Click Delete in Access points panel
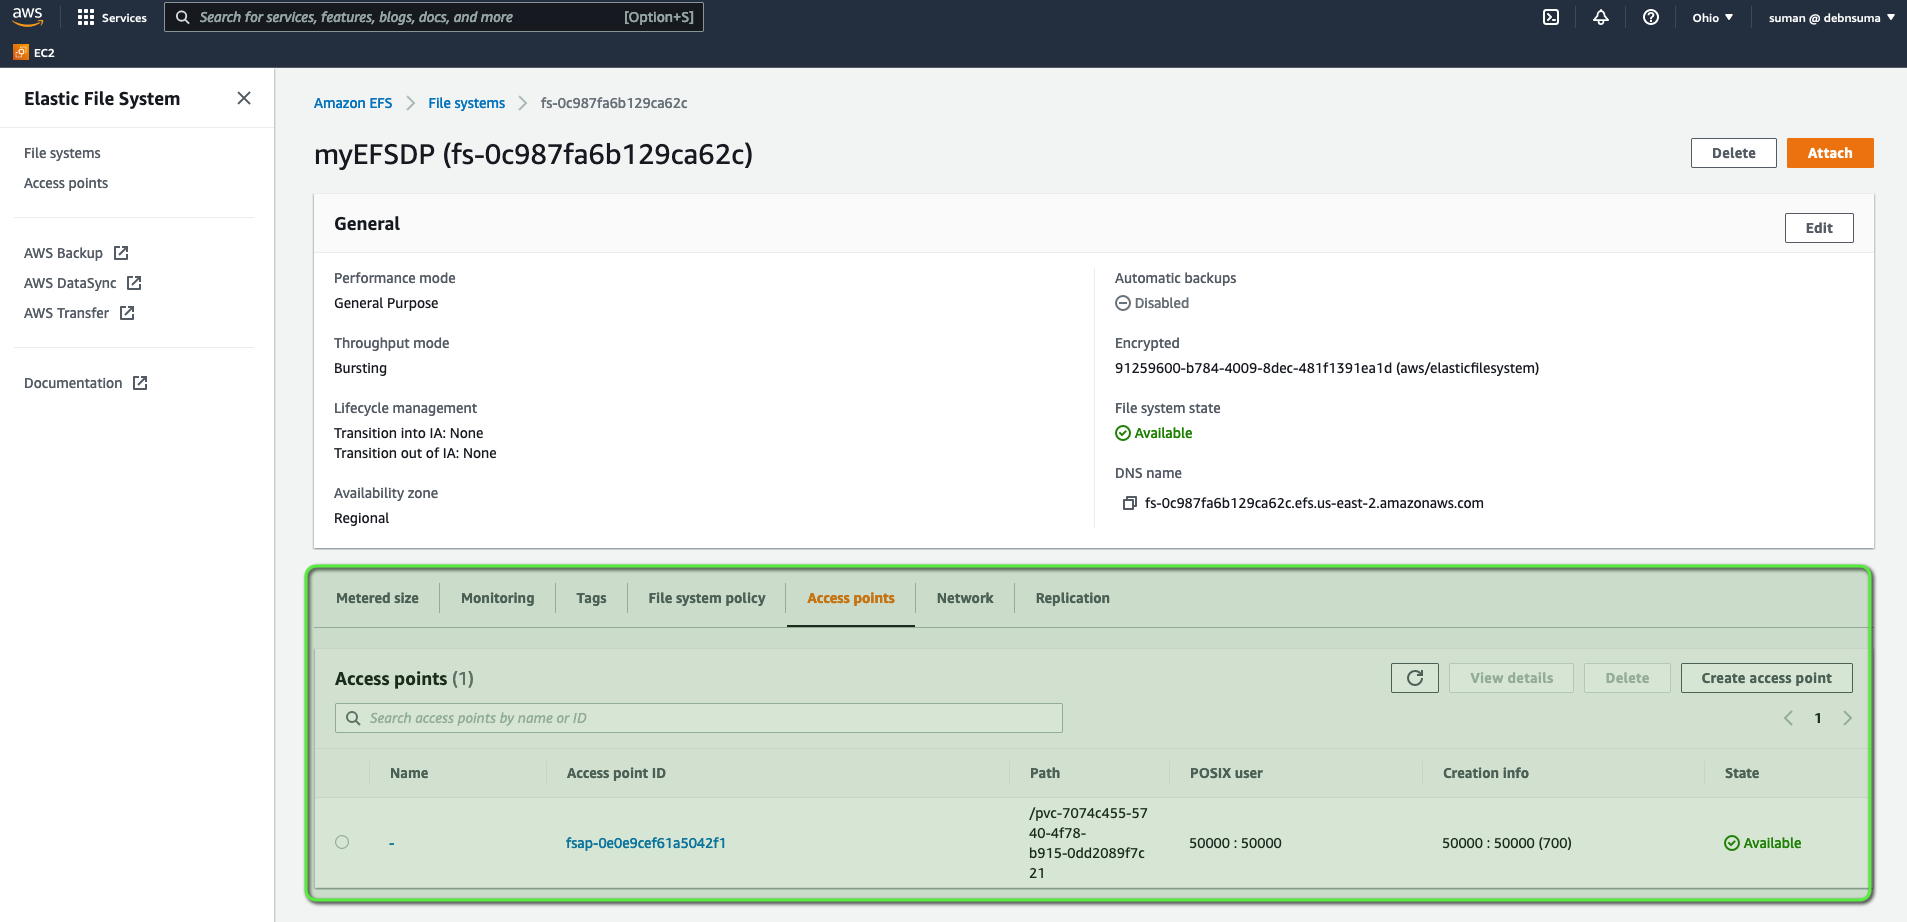Viewport: 1907px width, 922px height. click(1627, 678)
